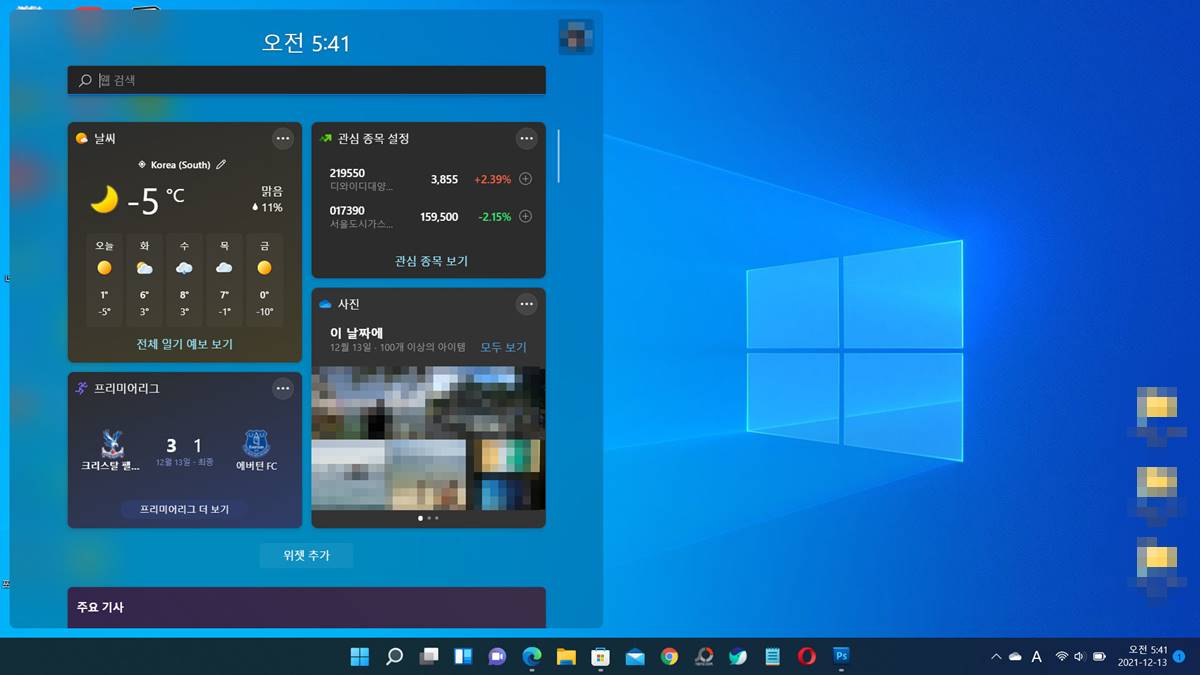Open stocks widget more options menu
Image resolution: width=1200 pixels, height=675 pixels.
pyautogui.click(x=527, y=138)
